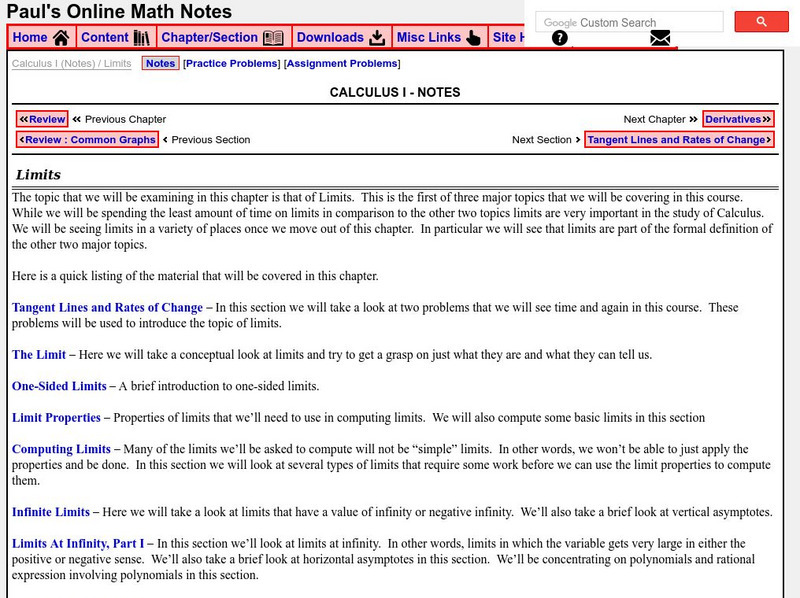This screenshot has height=598, width=800.
Task: Click the Content books icon
Action: pos(142,38)
